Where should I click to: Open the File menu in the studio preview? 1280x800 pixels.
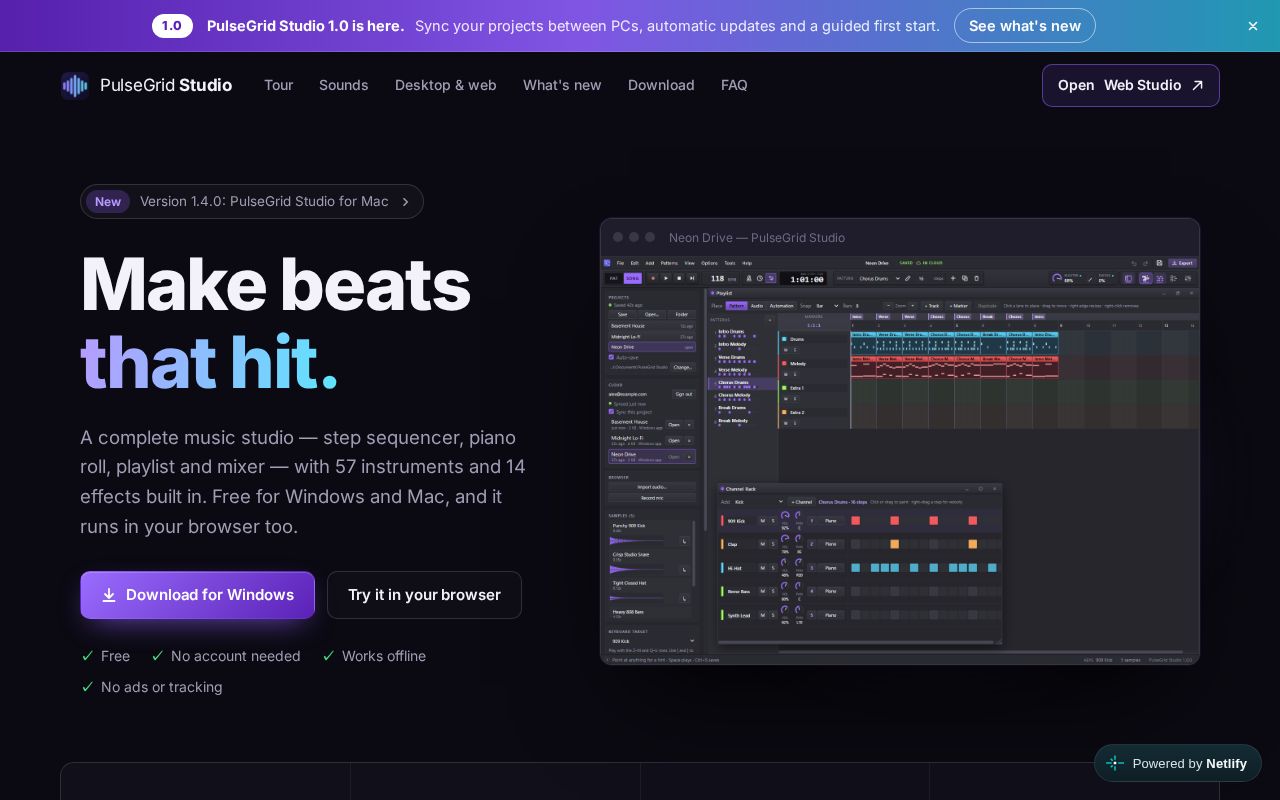[x=620, y=263]
